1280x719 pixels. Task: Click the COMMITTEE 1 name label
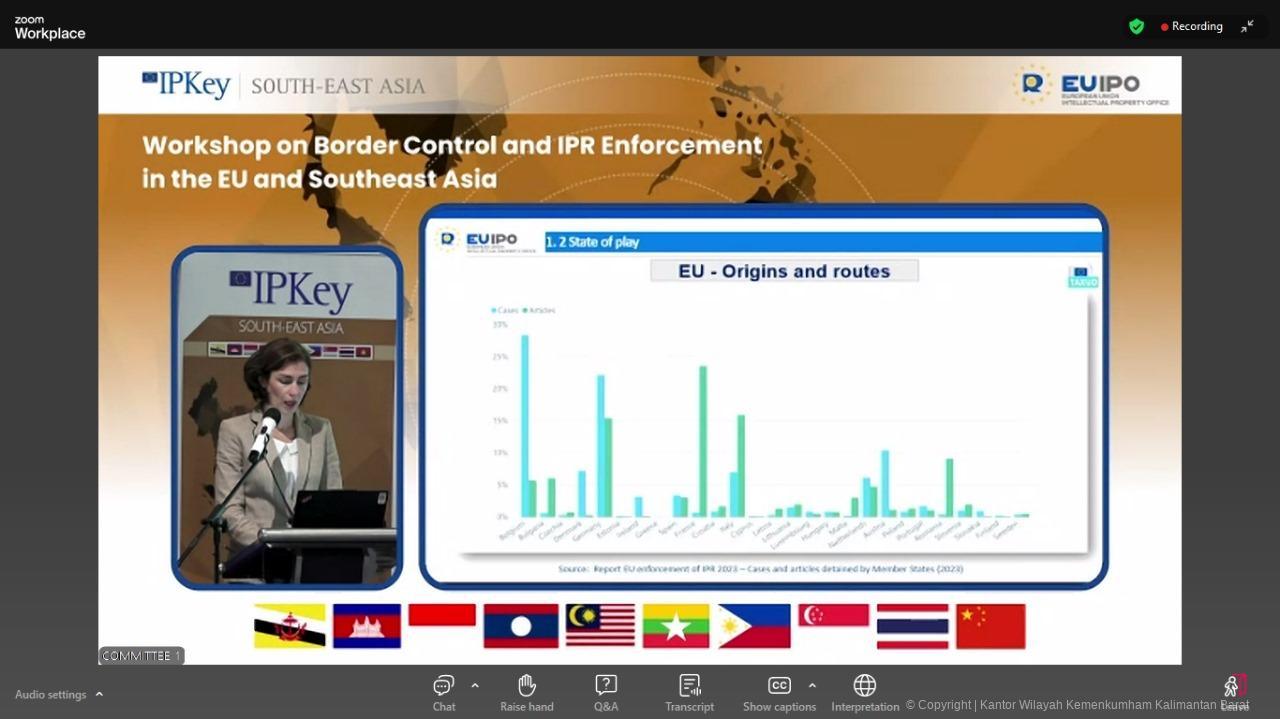141,656
